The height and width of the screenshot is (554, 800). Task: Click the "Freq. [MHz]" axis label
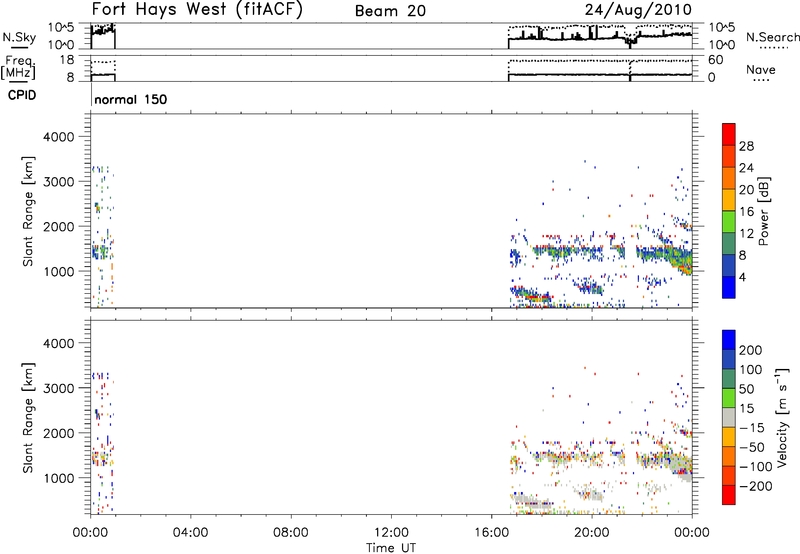pyautogui.click(x=18, y=67)
